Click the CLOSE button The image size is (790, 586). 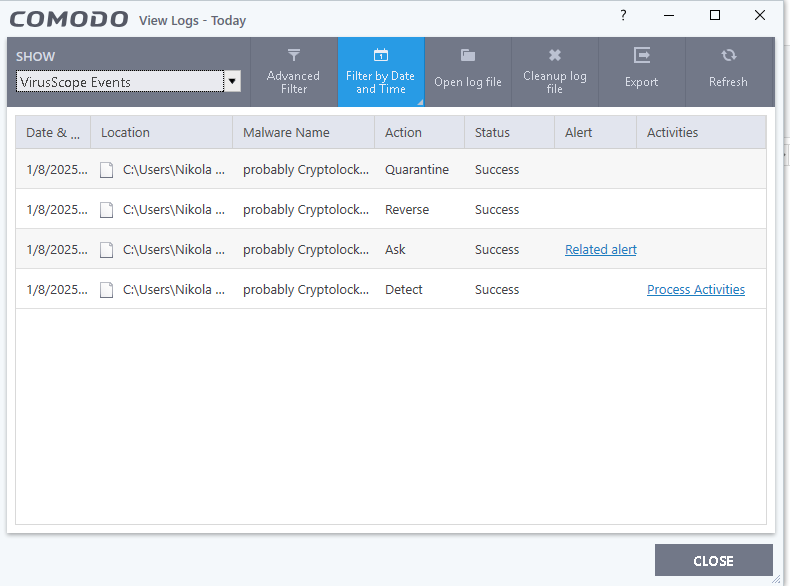tap(713, 560)
